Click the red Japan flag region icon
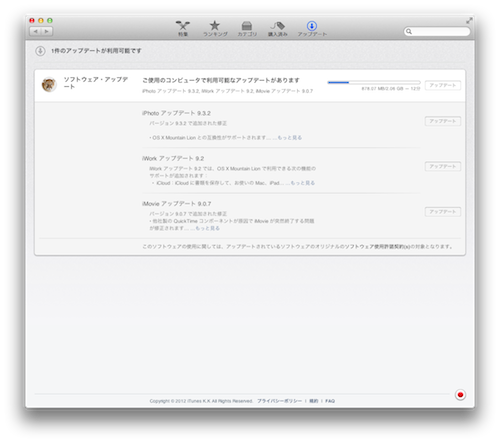This screenshot has height=443, width=500. (x=460, y=395)
